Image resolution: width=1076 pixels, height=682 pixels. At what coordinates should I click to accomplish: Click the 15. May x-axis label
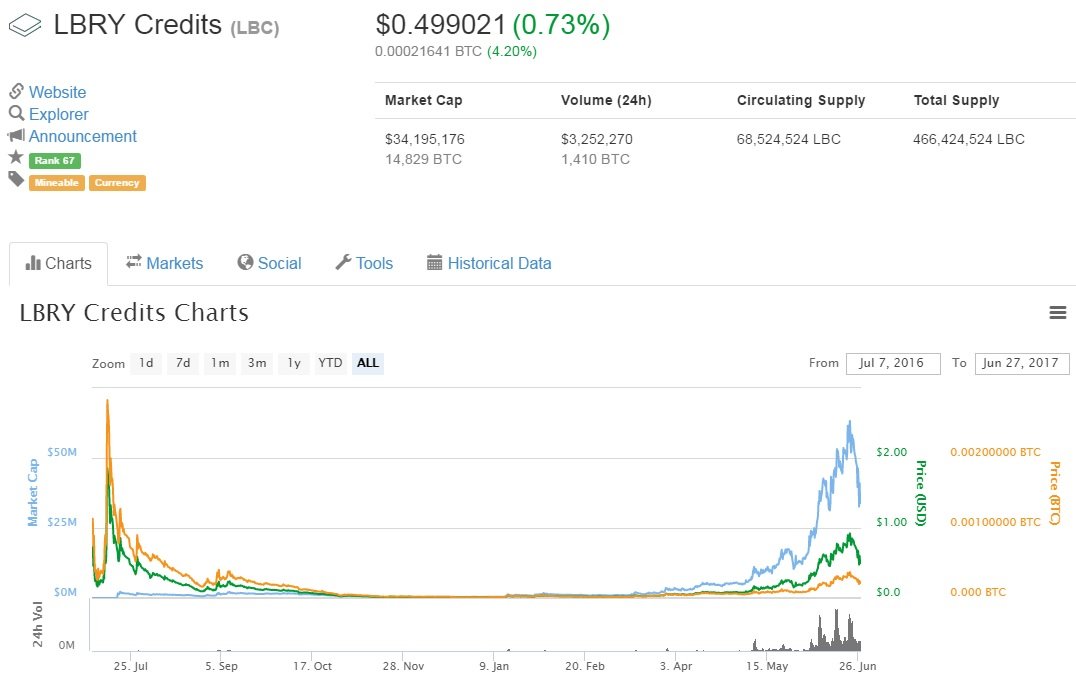click(x=767, y=666)
